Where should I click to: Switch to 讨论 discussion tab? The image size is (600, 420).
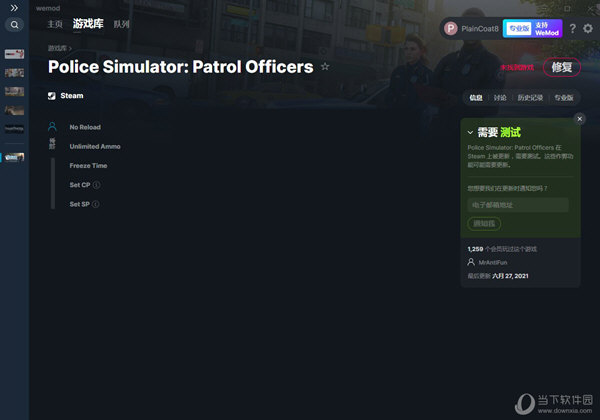500,98
